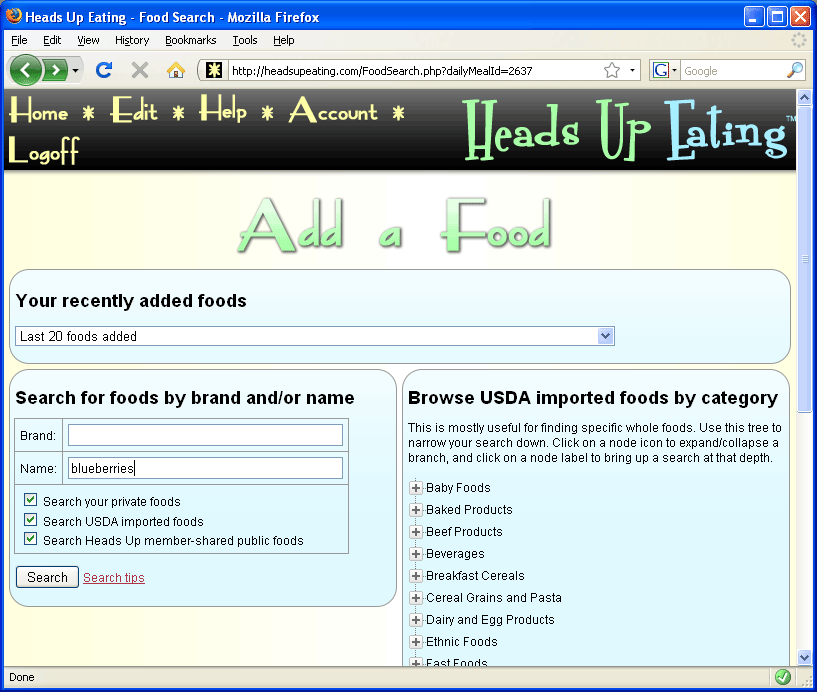Uncheck Search USDA imported foods

click(x=30, y=520)
